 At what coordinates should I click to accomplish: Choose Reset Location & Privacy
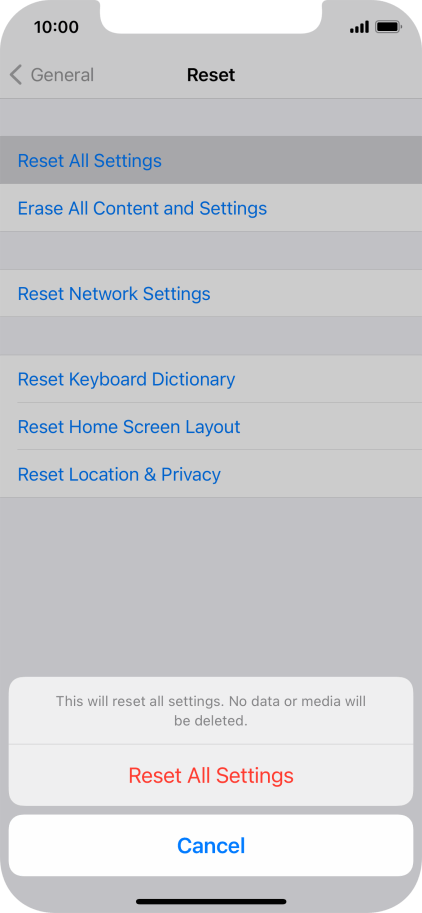coord(211,474)
